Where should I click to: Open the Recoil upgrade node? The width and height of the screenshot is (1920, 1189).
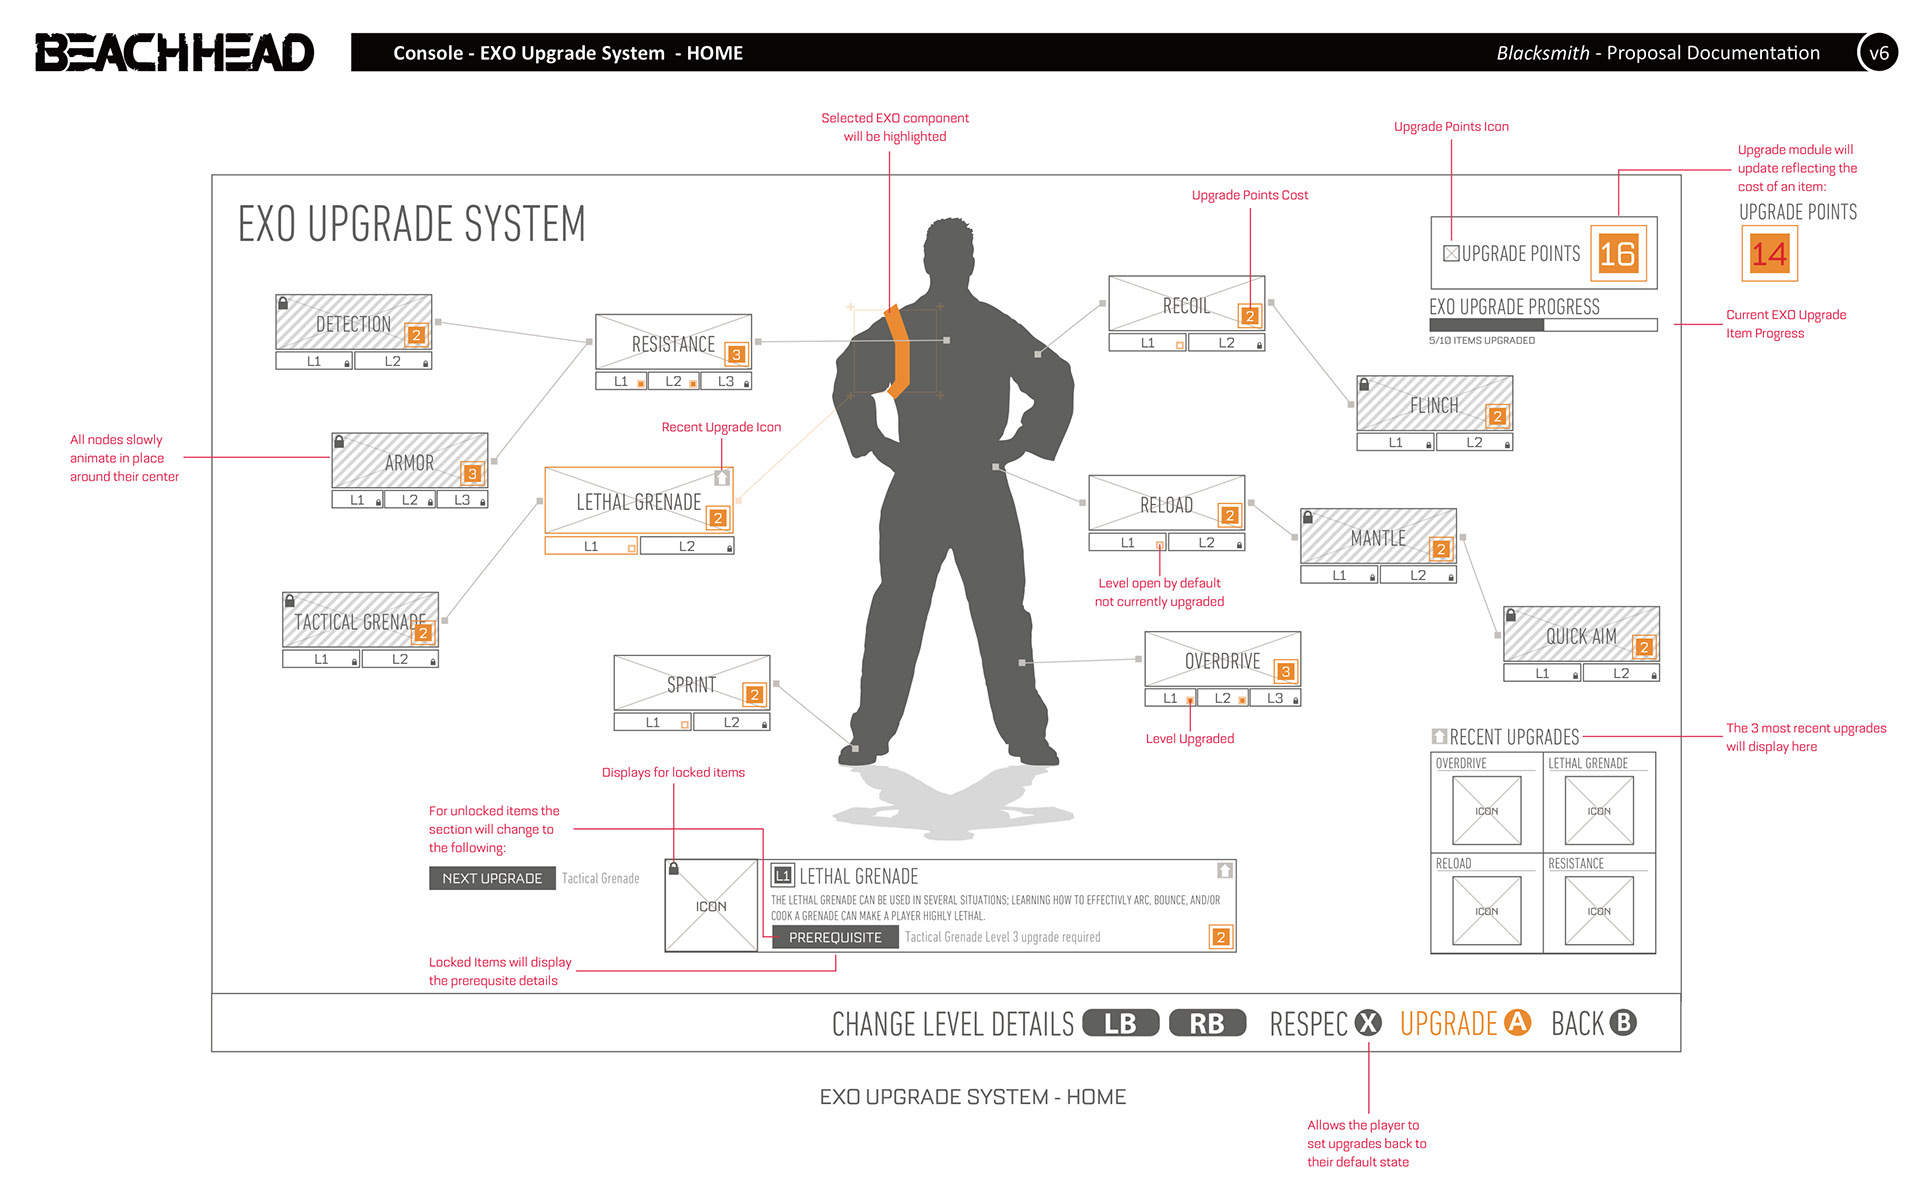coord(1186,305)
